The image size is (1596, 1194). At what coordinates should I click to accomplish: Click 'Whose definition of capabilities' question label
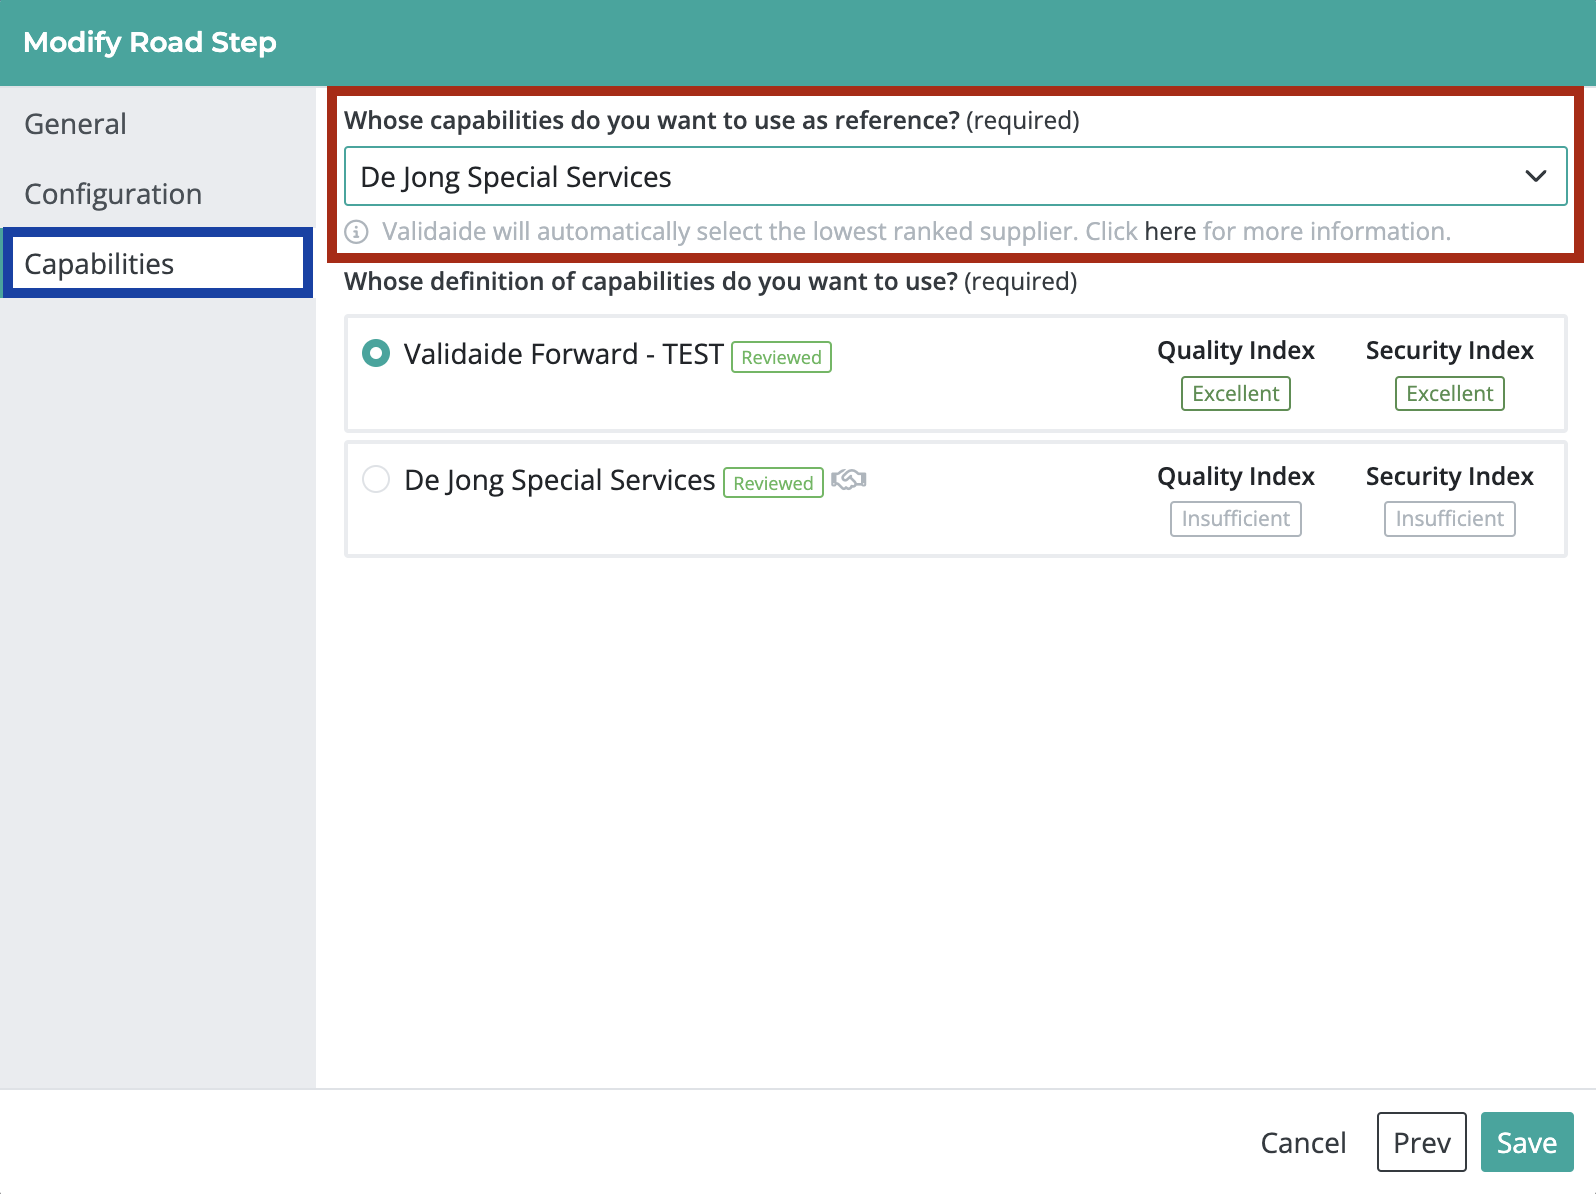(710, 282)
